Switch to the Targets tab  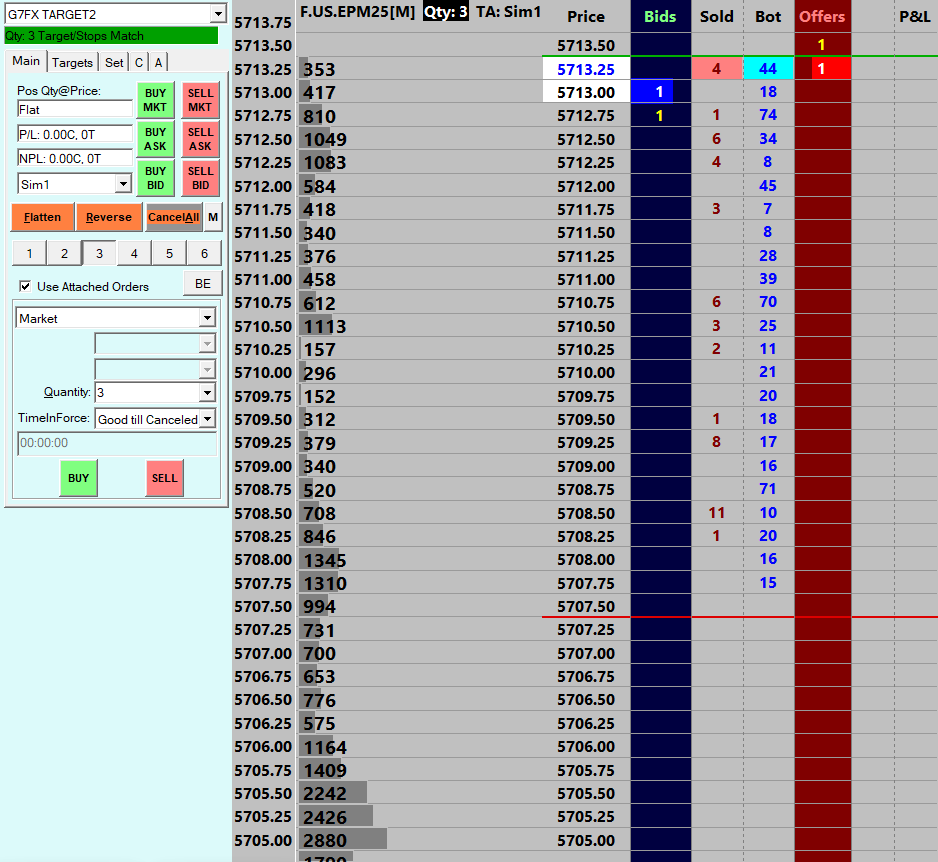click(72, 62)
